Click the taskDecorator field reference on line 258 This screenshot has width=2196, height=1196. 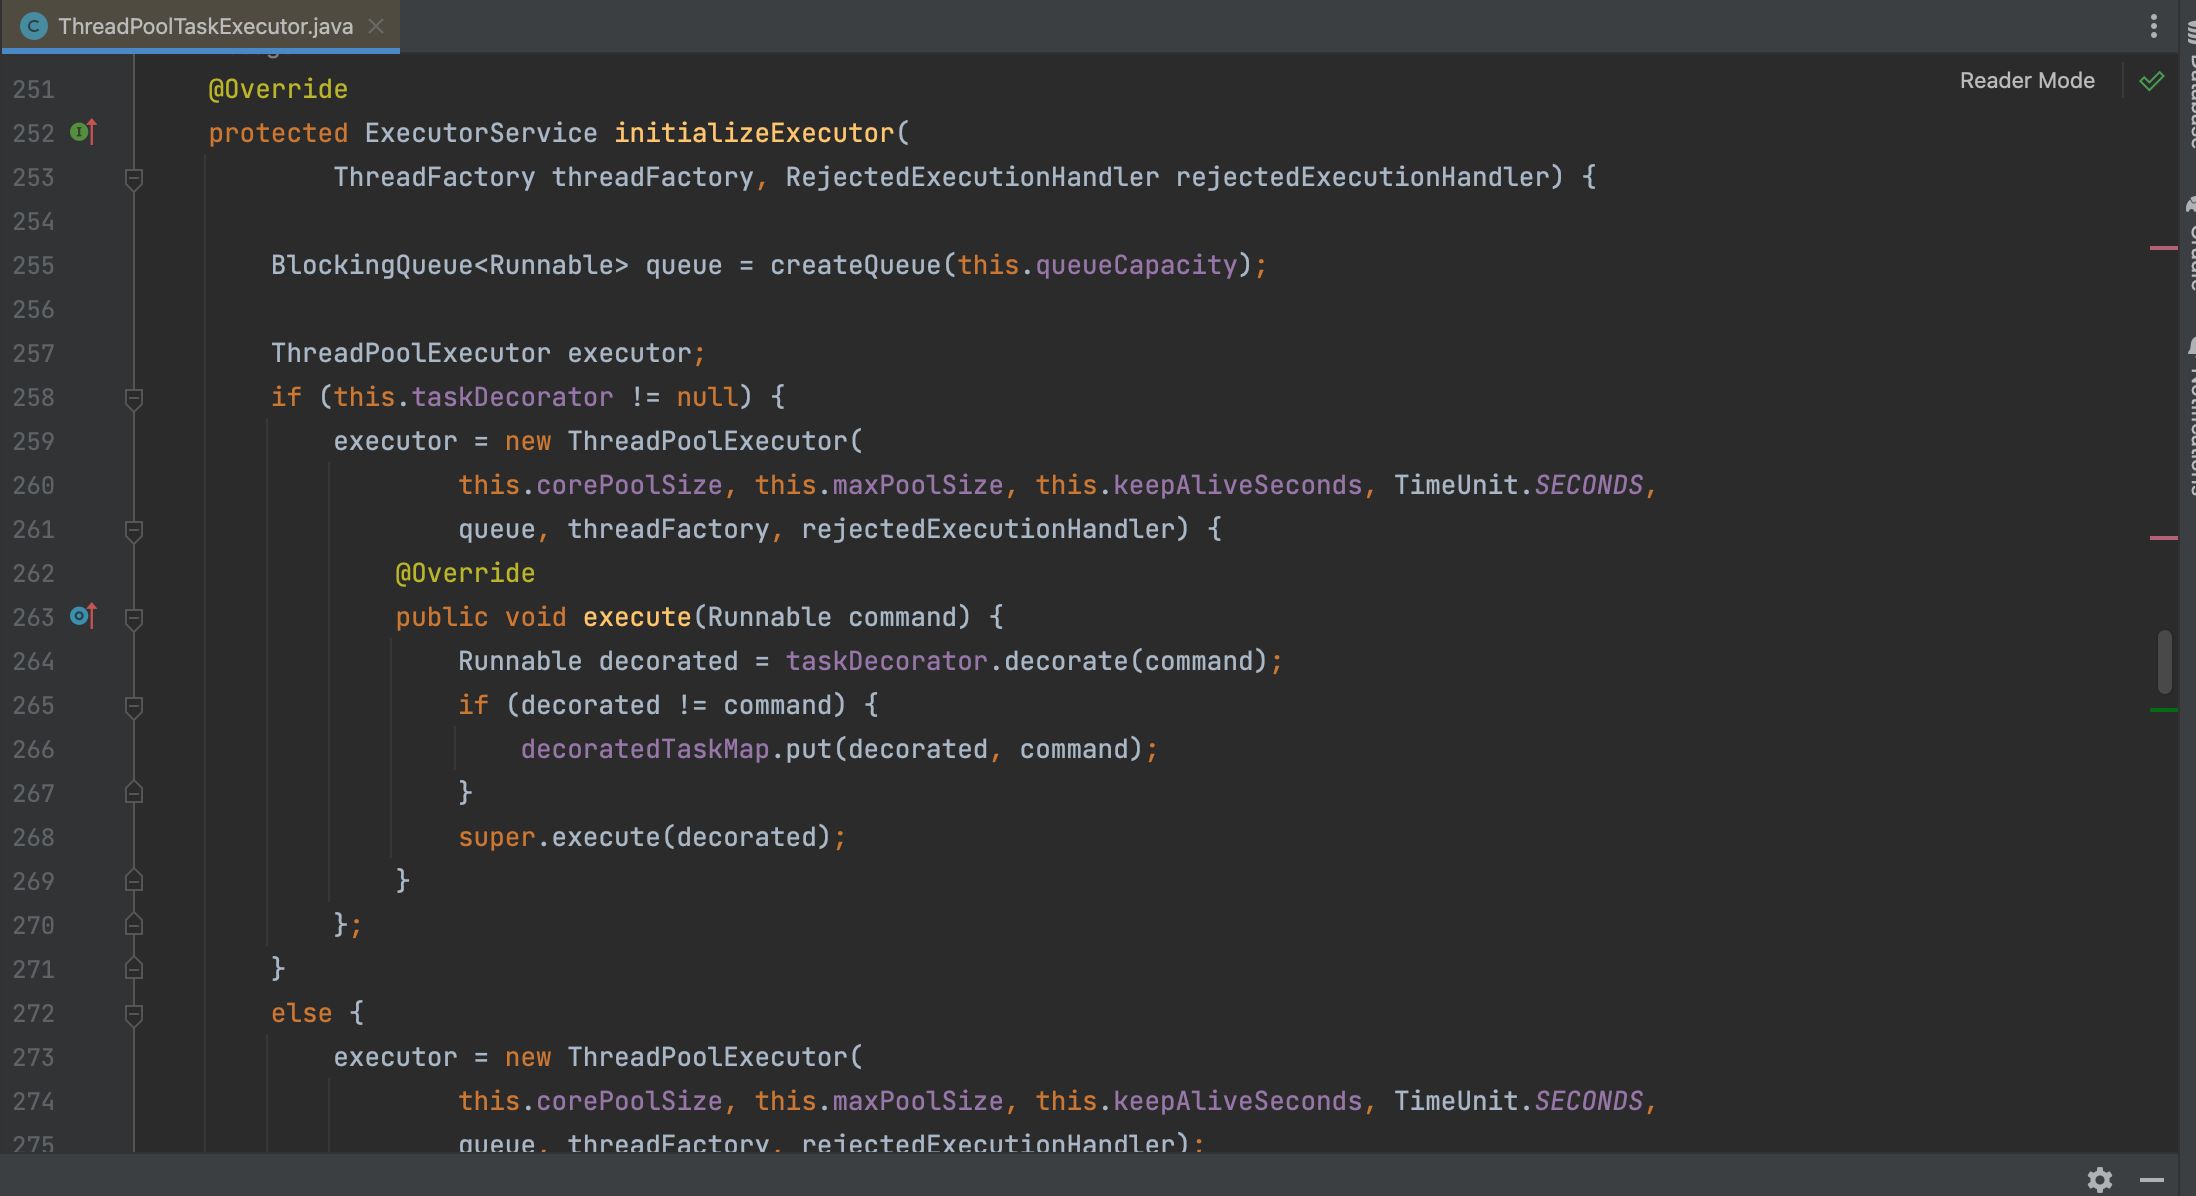[512, 397]
